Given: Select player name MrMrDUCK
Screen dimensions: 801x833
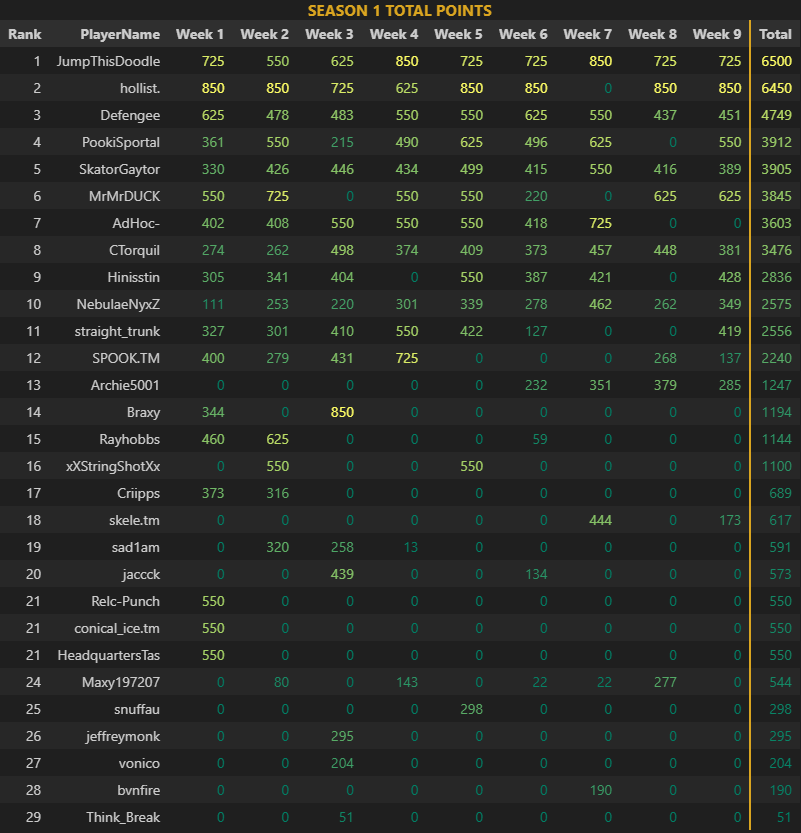Looking at the screenshot, I should (125, 196).
